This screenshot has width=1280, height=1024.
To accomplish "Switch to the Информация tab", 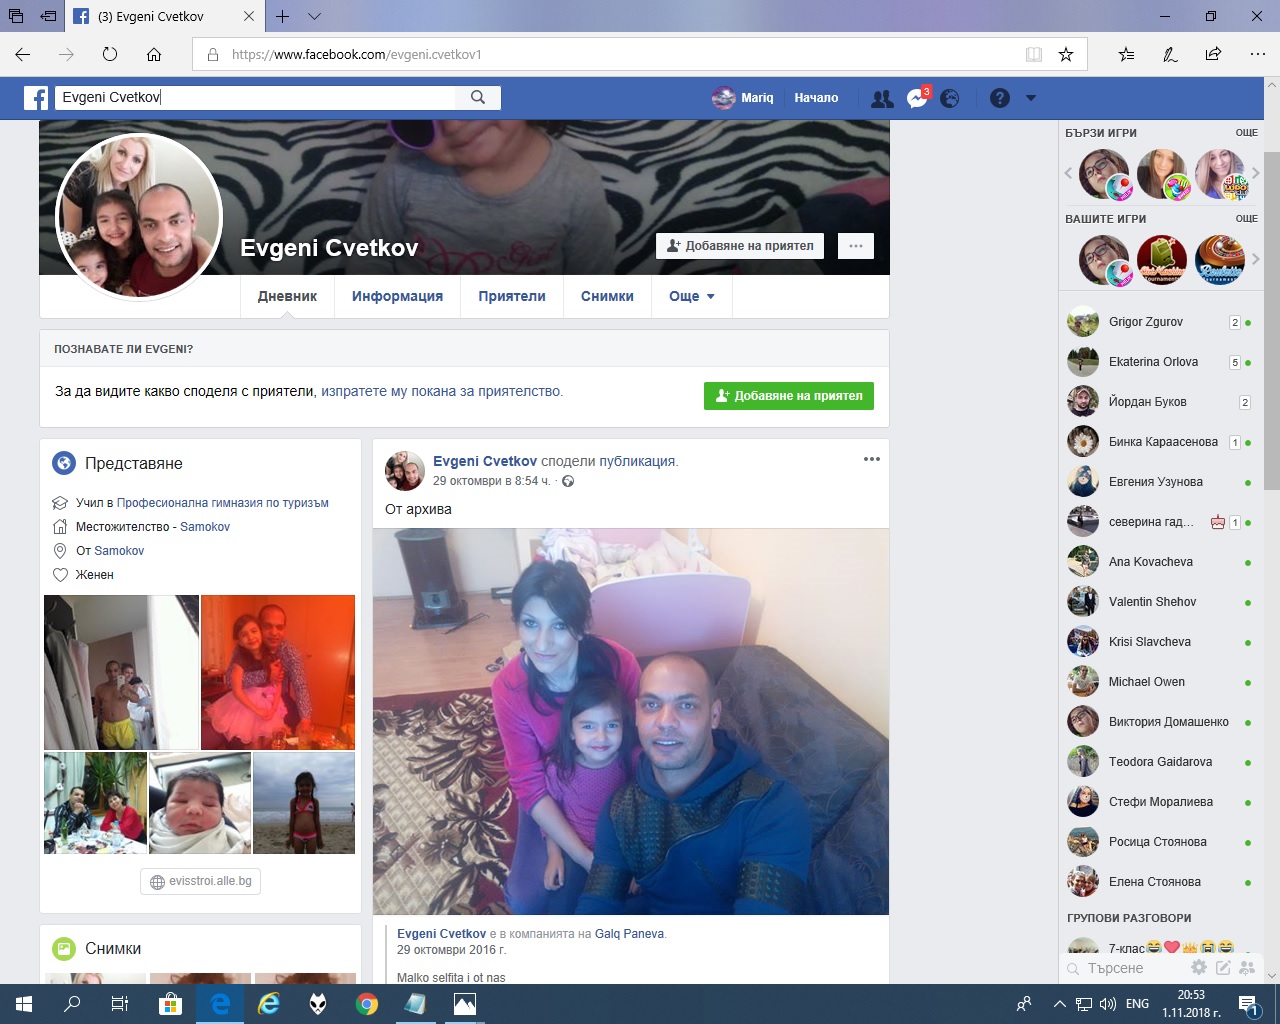I will 397,296.
